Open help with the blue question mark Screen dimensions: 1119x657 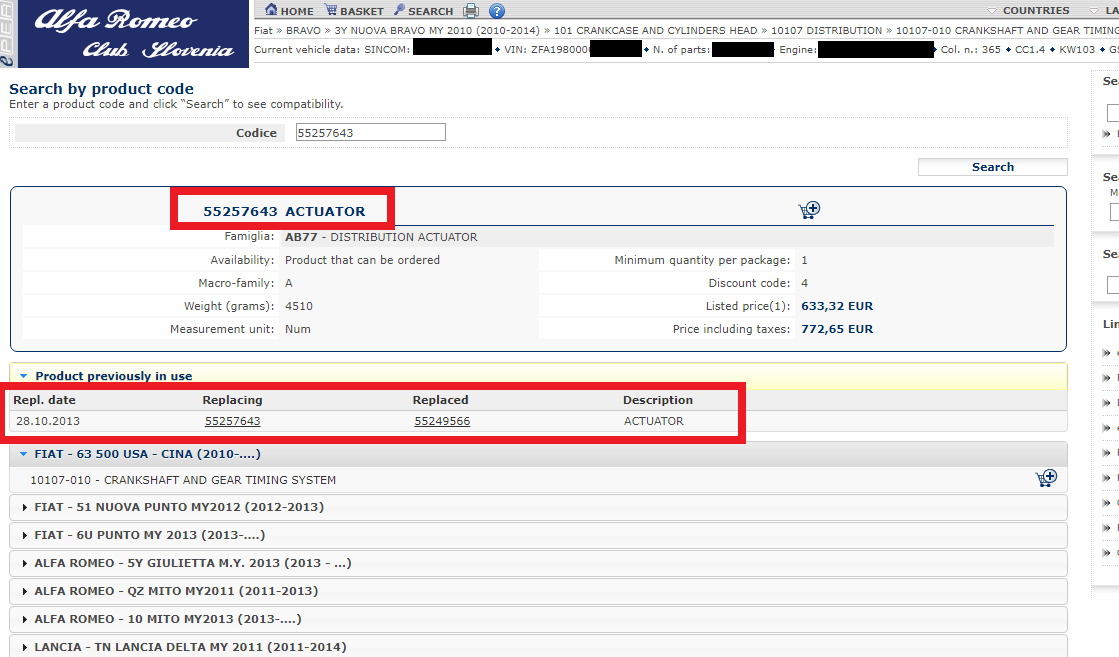[x=497, y=11]
